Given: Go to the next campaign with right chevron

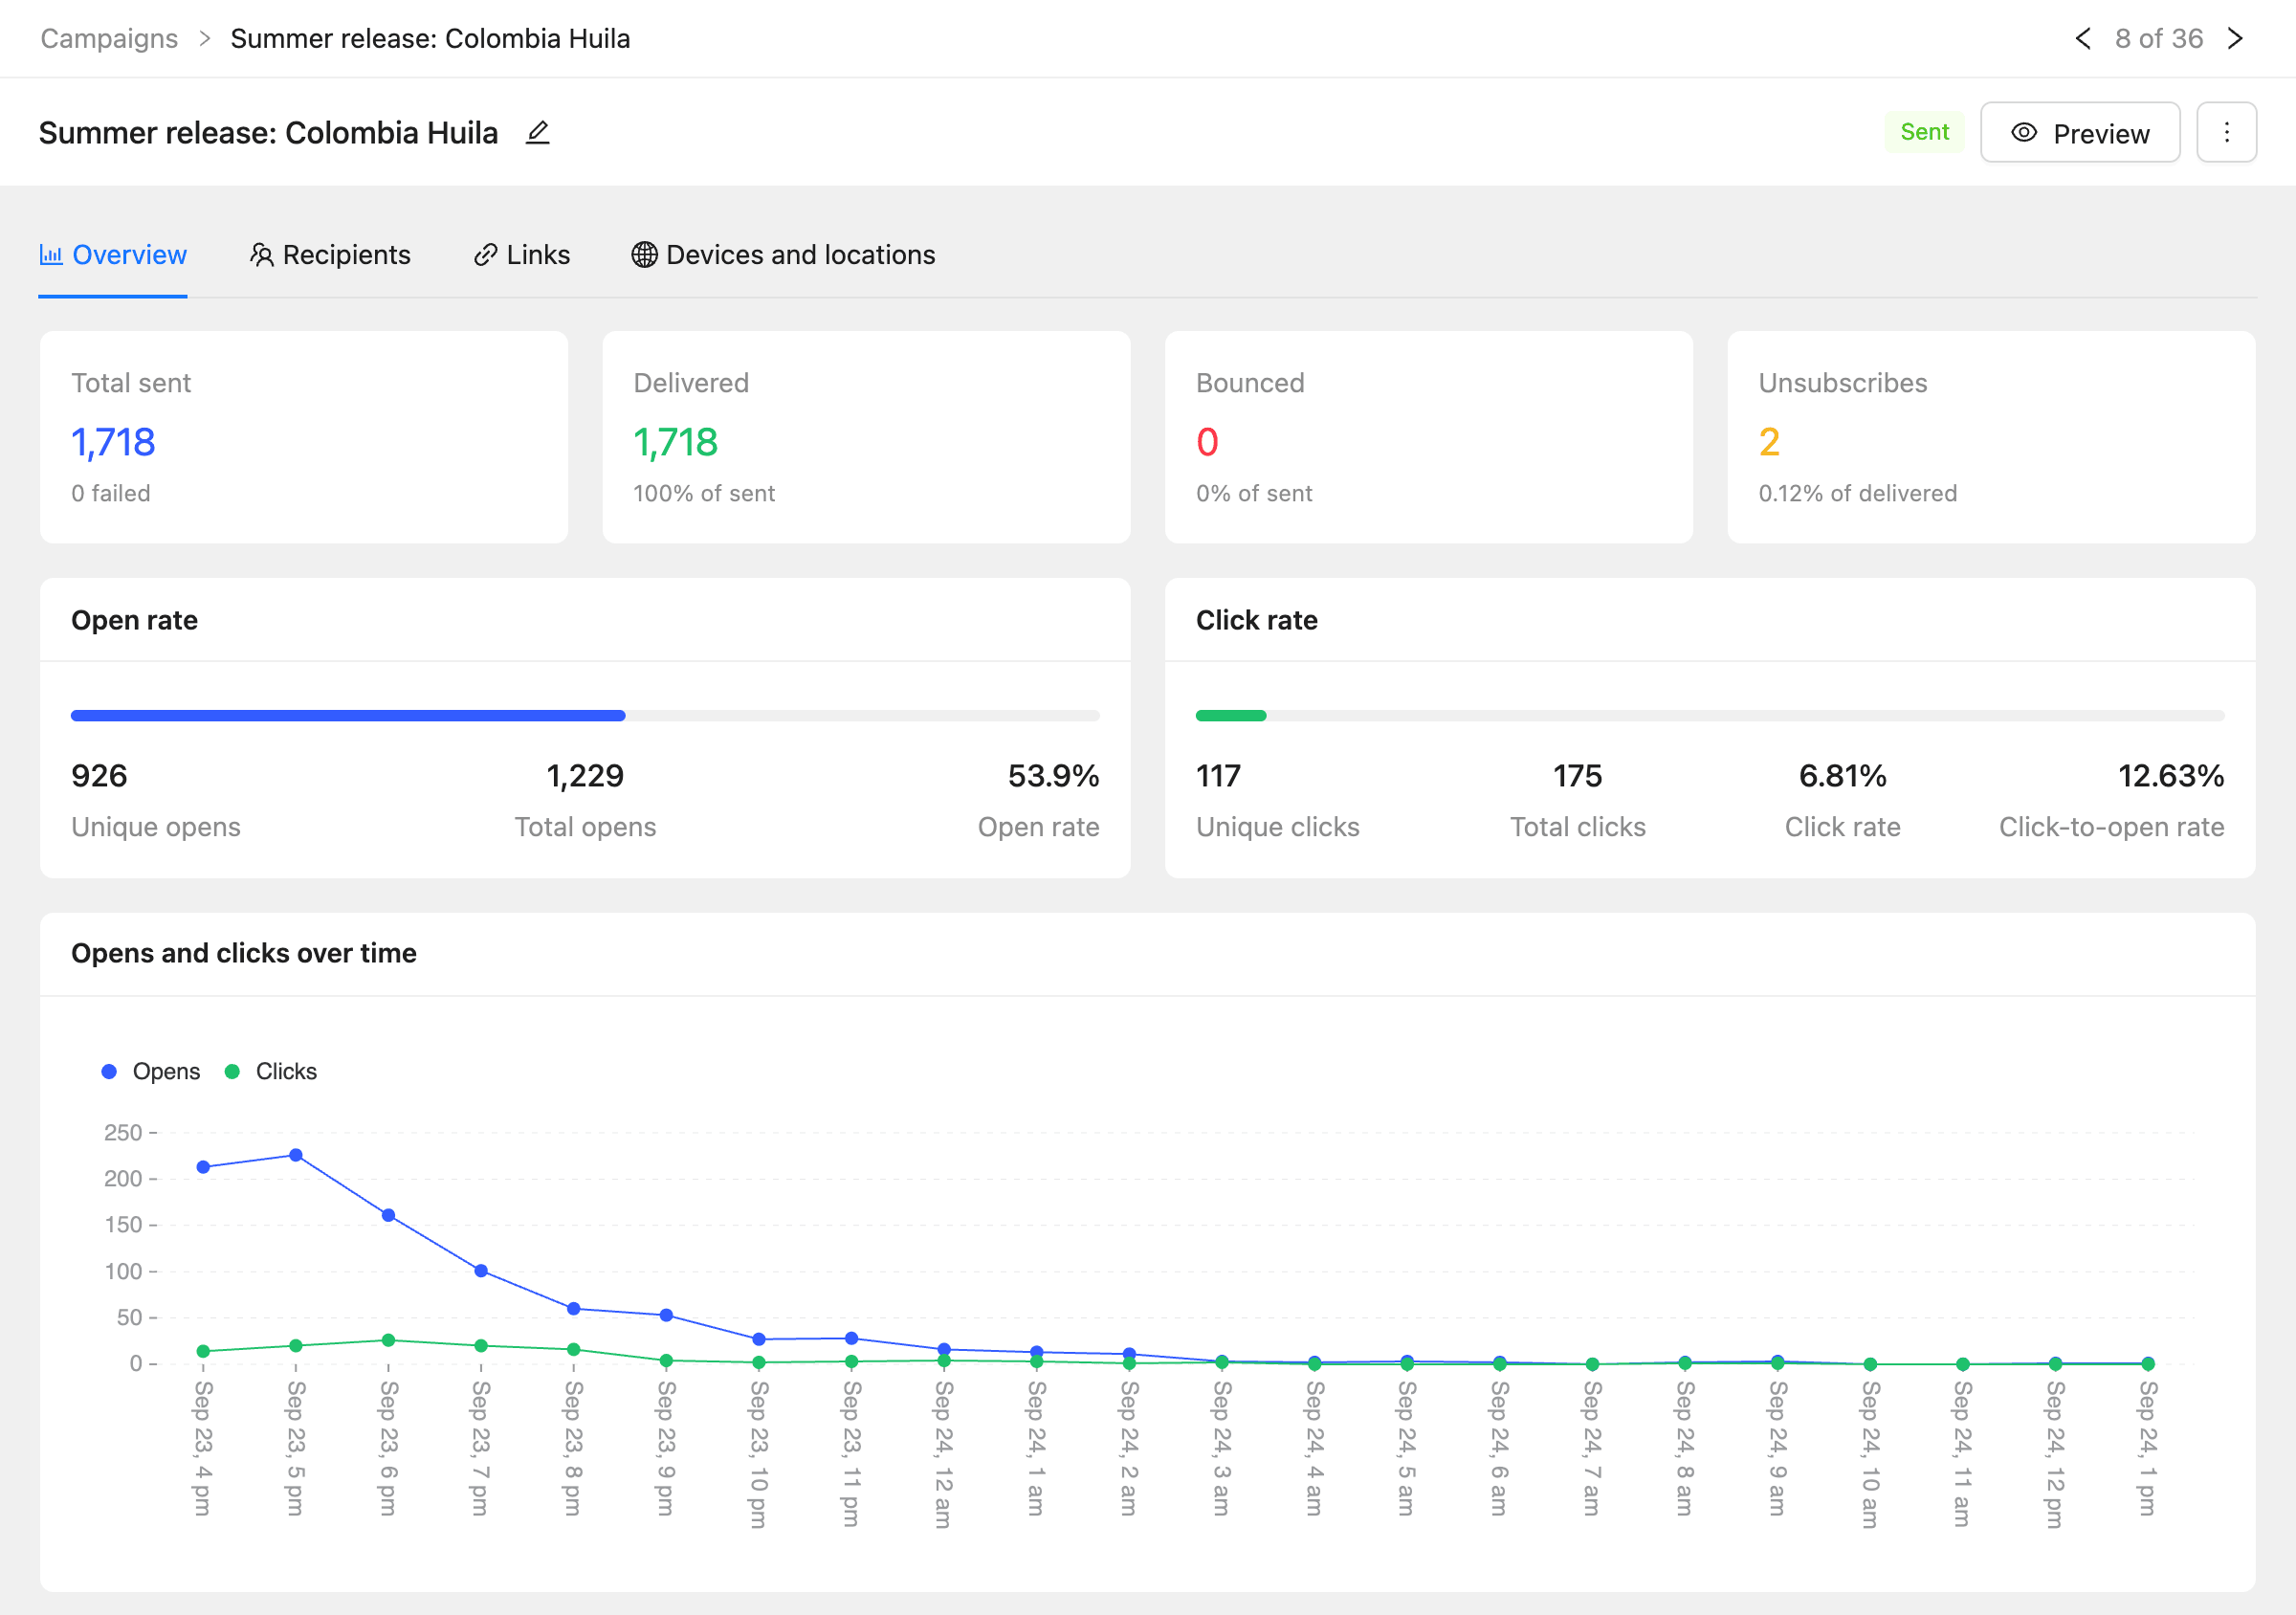Looking at the screenshot, I should tap(2235, 39).
